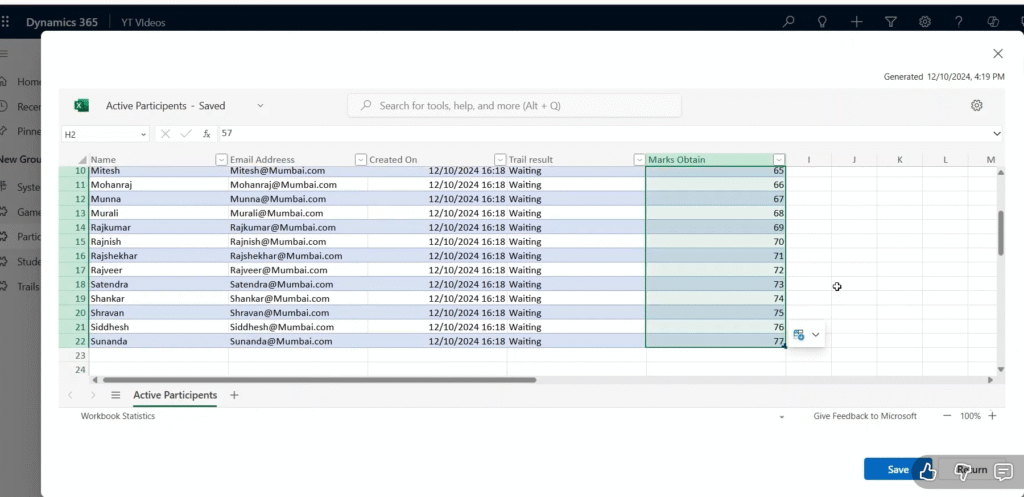Click the search for tools box
The image size is (1024, 497).
(514, 105)
